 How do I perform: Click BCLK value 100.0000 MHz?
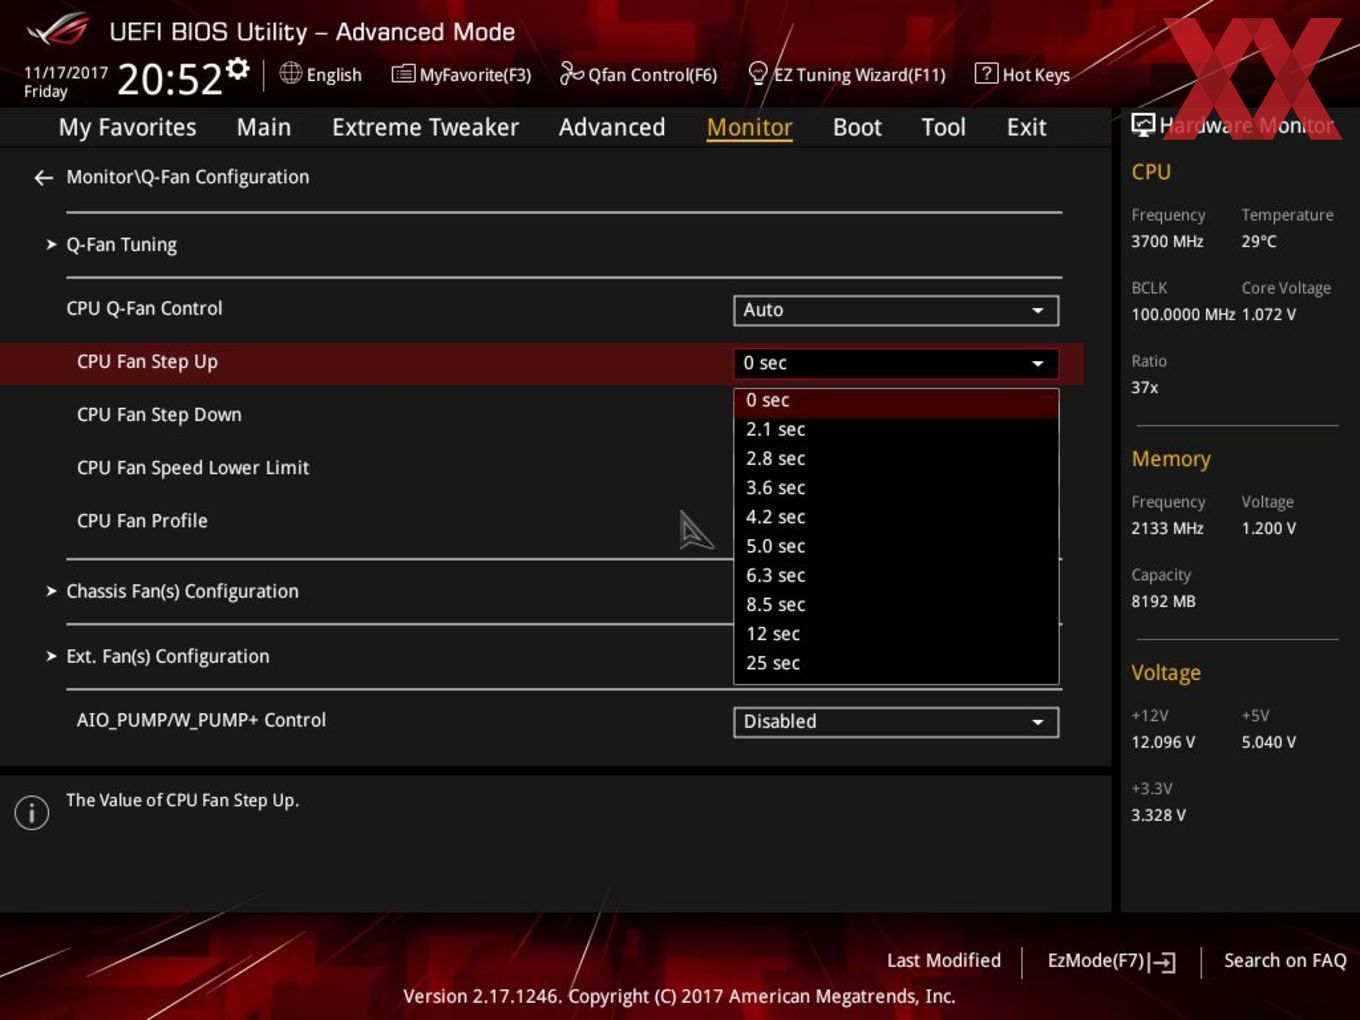1183,314
